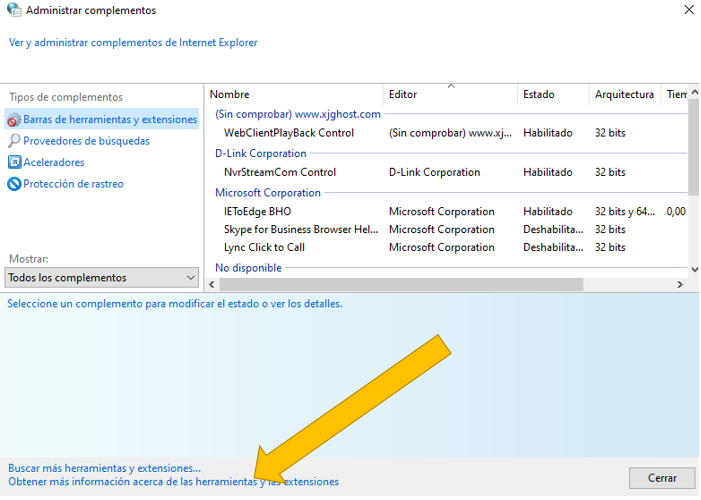Click the tracking protection blocked icon
Screen dimensions: 701x500
(x=14, y=184)
